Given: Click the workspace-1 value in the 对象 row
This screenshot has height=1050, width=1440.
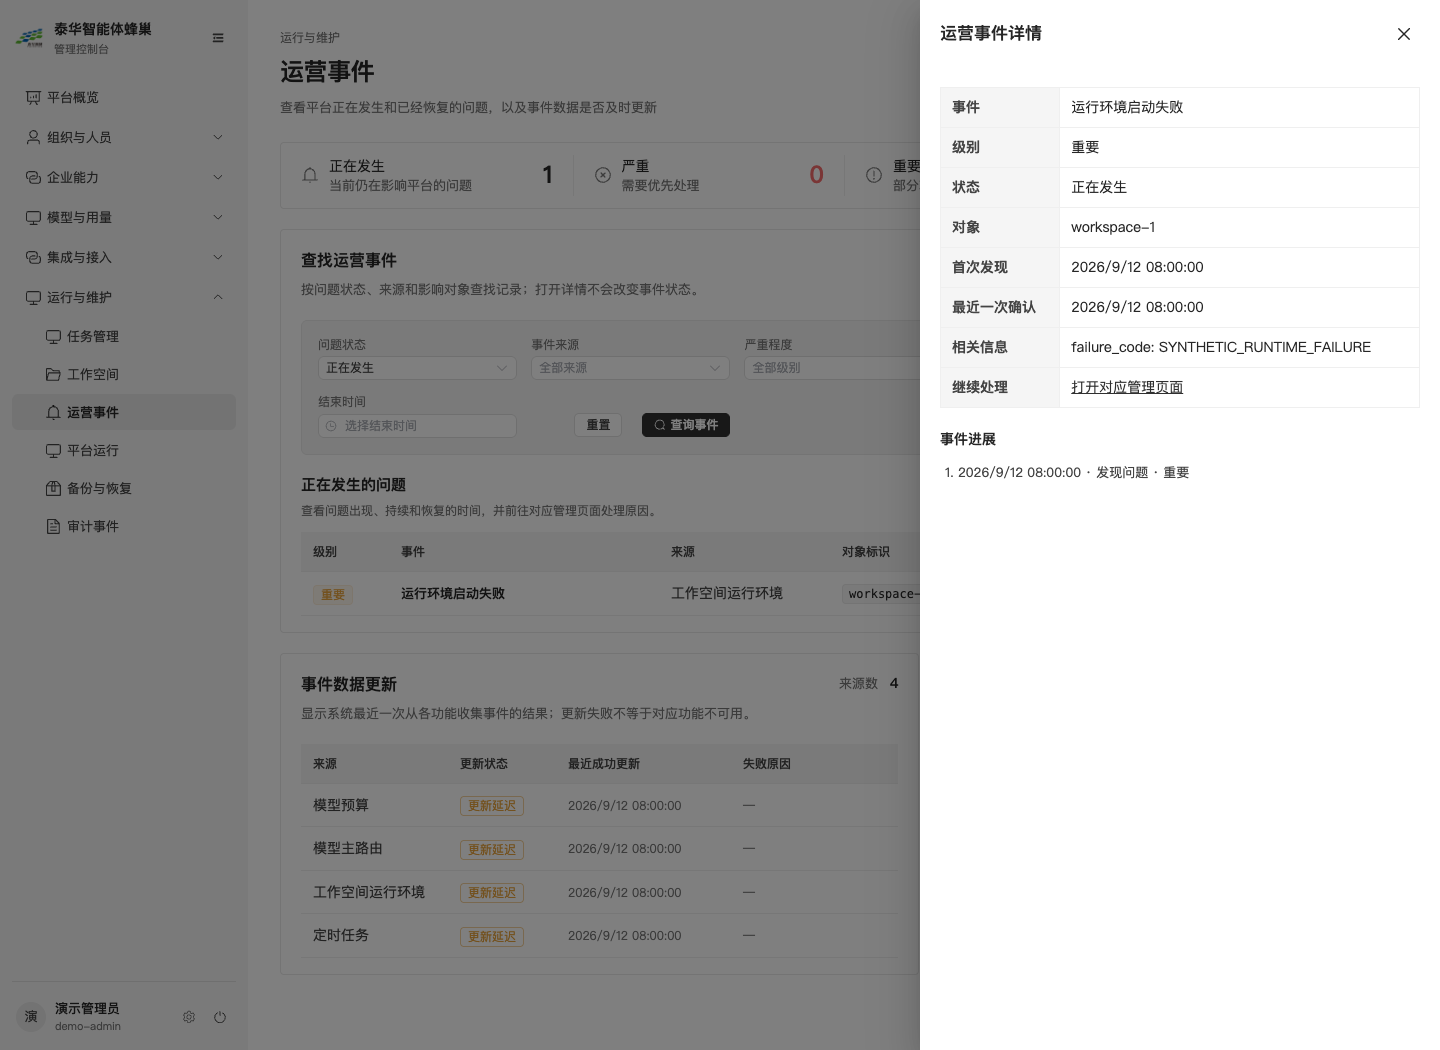Looking at the screenshot, I should click(1113, 227).
